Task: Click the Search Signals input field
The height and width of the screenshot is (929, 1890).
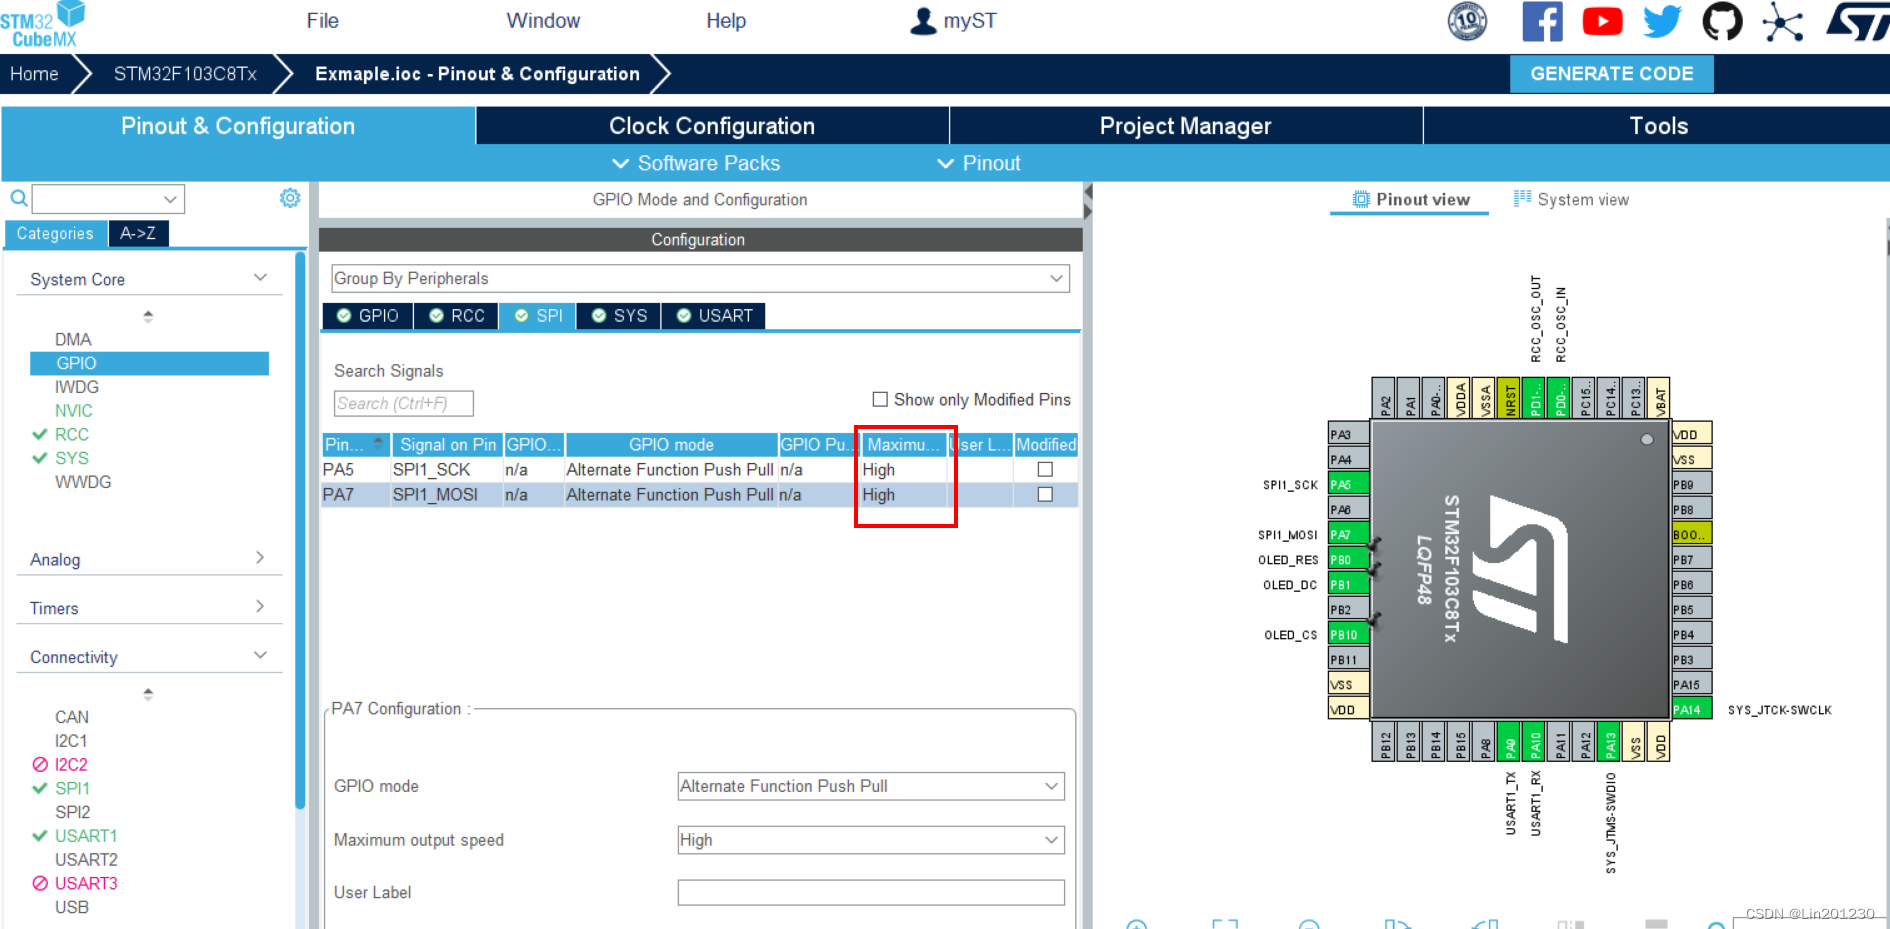Action: 403,403
